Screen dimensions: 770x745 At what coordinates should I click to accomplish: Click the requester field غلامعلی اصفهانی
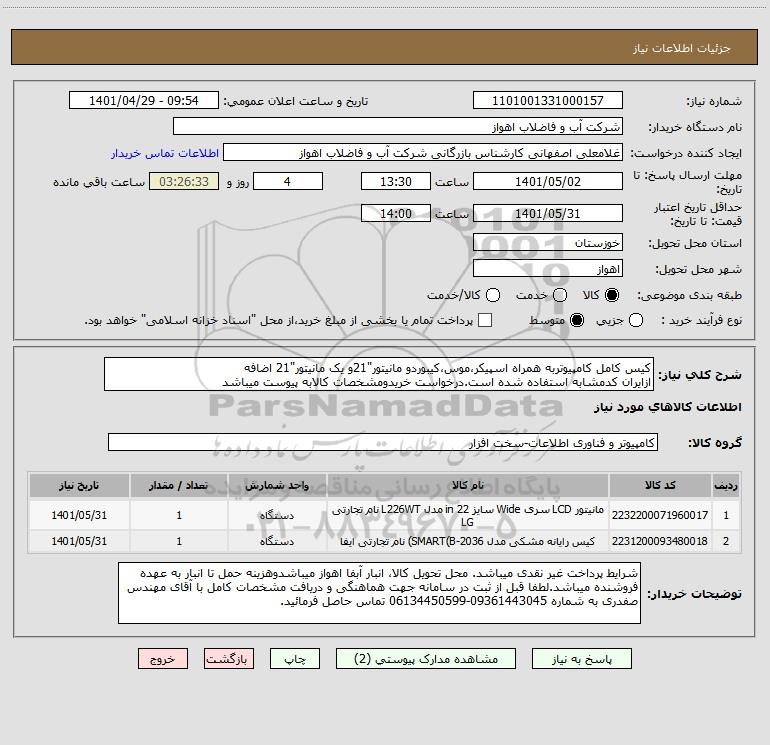pyautogui.click(x=423, y=153)
